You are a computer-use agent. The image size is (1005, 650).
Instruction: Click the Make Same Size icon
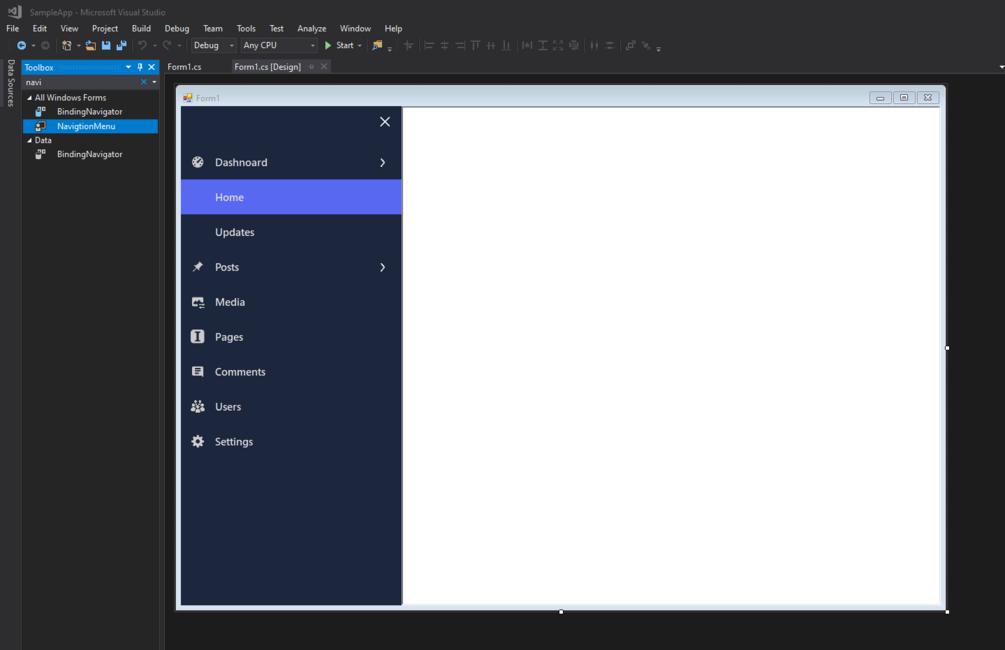(558, 46)
